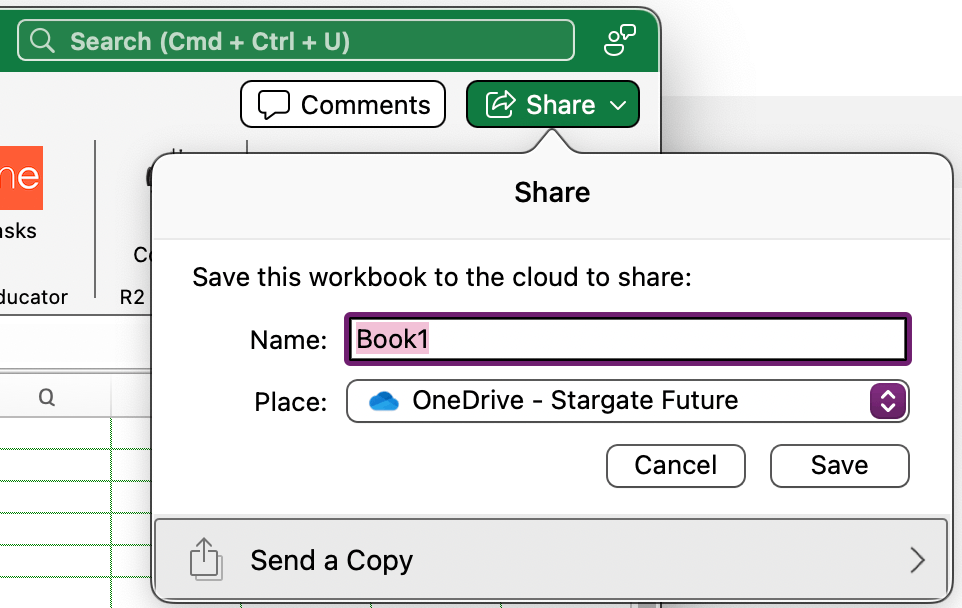Open the Place popup using the purple arrows
This screenshot has height=608, width=962.
click(888, 402)
